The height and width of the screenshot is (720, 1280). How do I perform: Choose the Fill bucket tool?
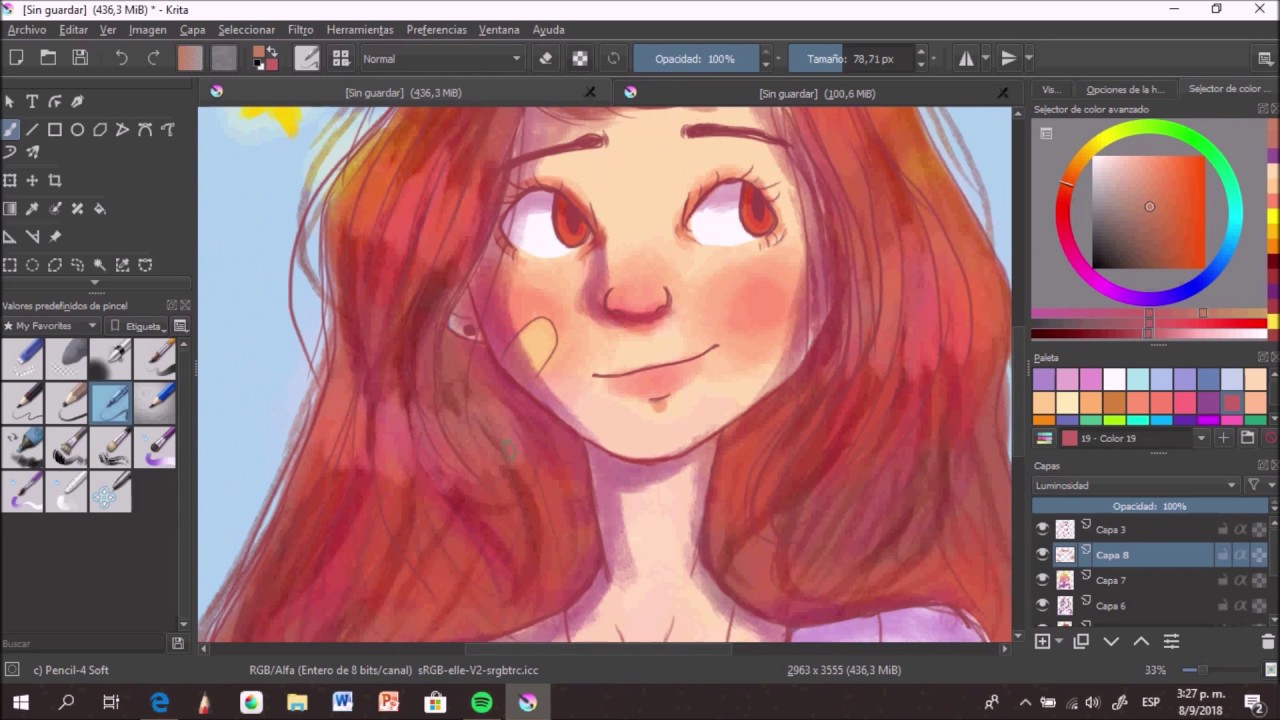tap(100, 209)
